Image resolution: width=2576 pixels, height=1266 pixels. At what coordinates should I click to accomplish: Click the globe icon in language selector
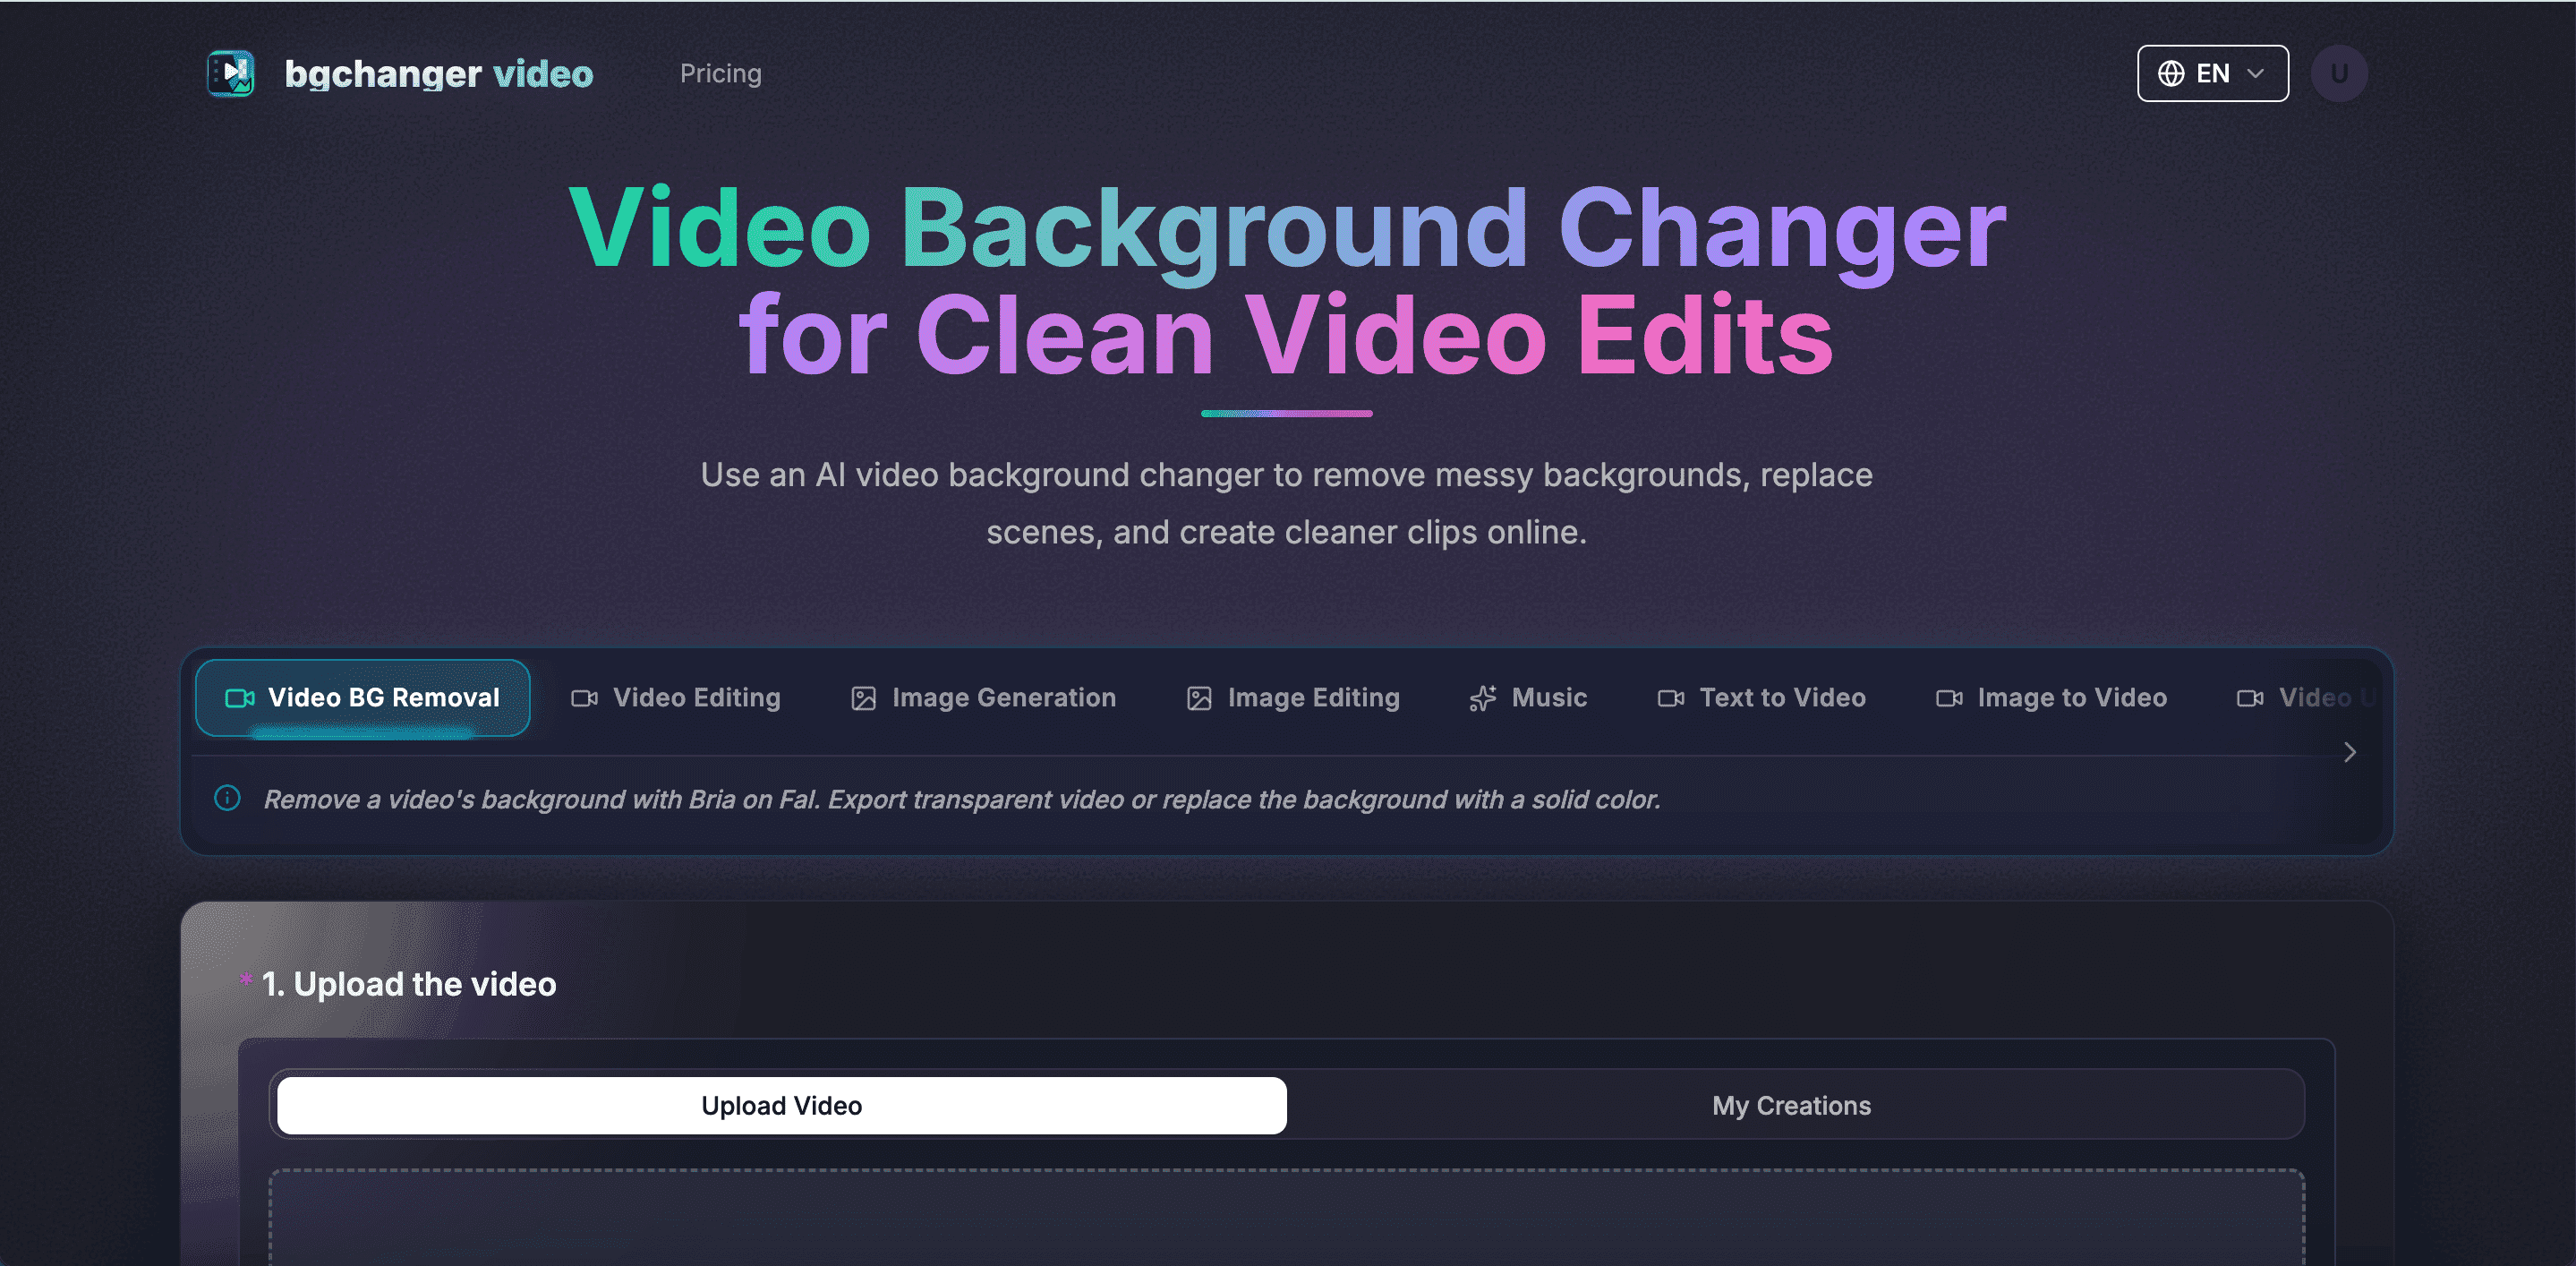[2170, 73]
